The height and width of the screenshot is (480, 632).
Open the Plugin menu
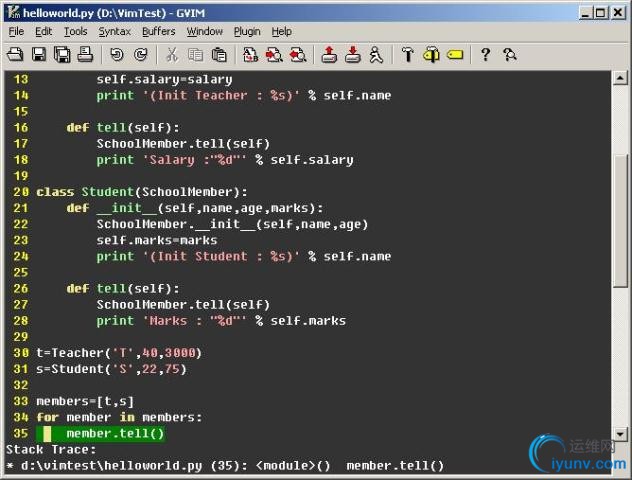(x=247, y=31)
